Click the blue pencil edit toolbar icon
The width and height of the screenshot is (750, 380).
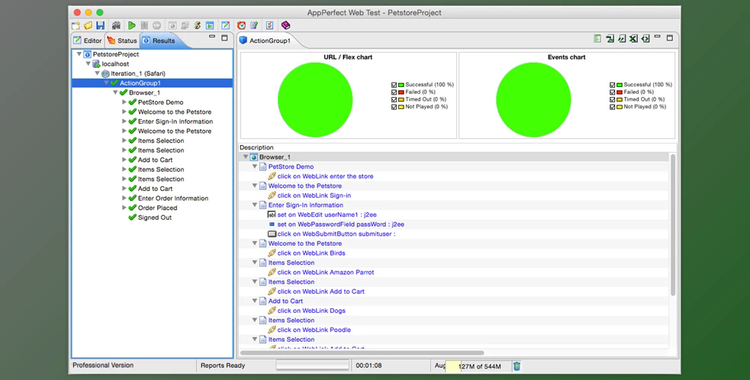(x=225, y=25)
